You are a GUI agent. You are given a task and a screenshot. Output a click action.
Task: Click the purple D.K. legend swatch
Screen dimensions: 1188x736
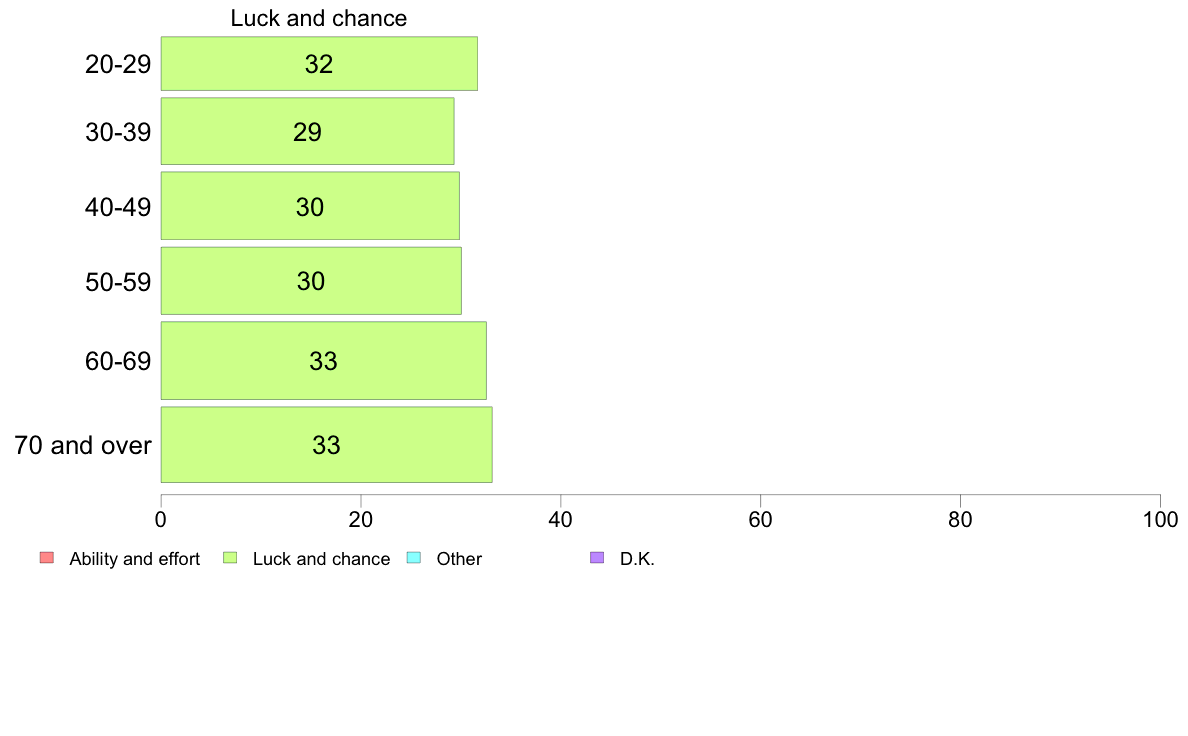pyautogui.click(x=597, y=558)
